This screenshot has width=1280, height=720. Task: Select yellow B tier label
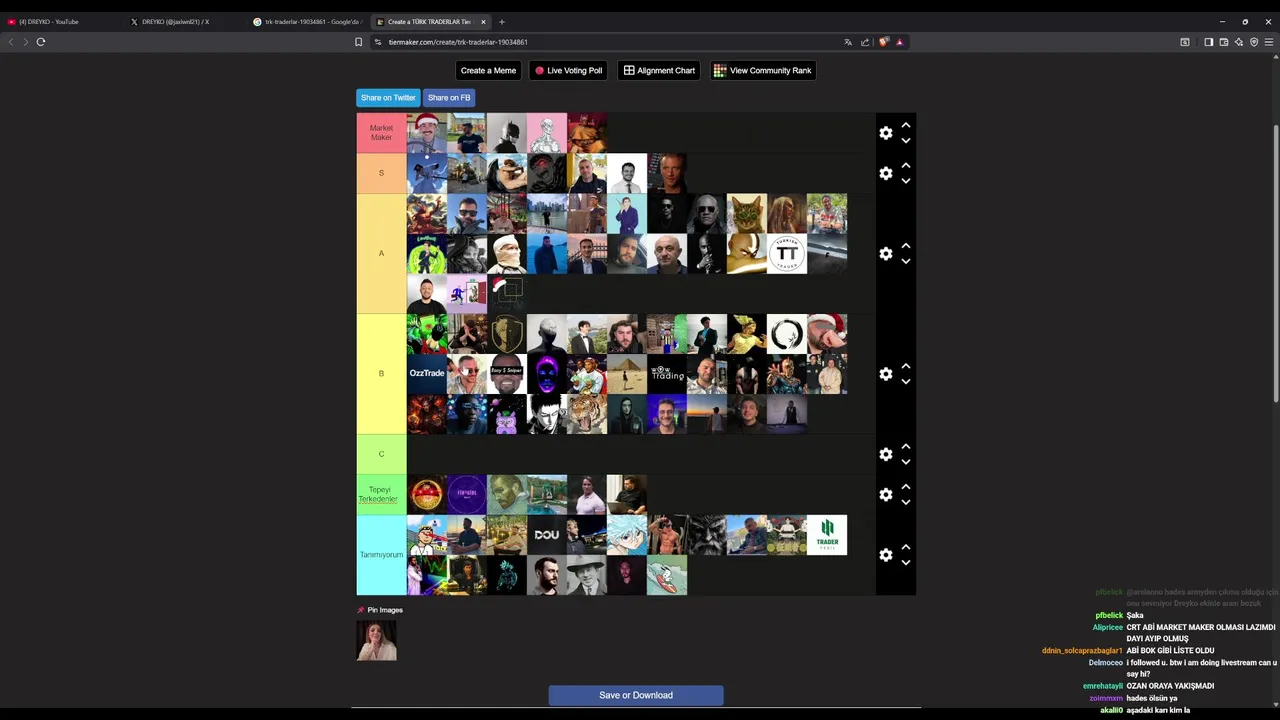tap(381, 374)
